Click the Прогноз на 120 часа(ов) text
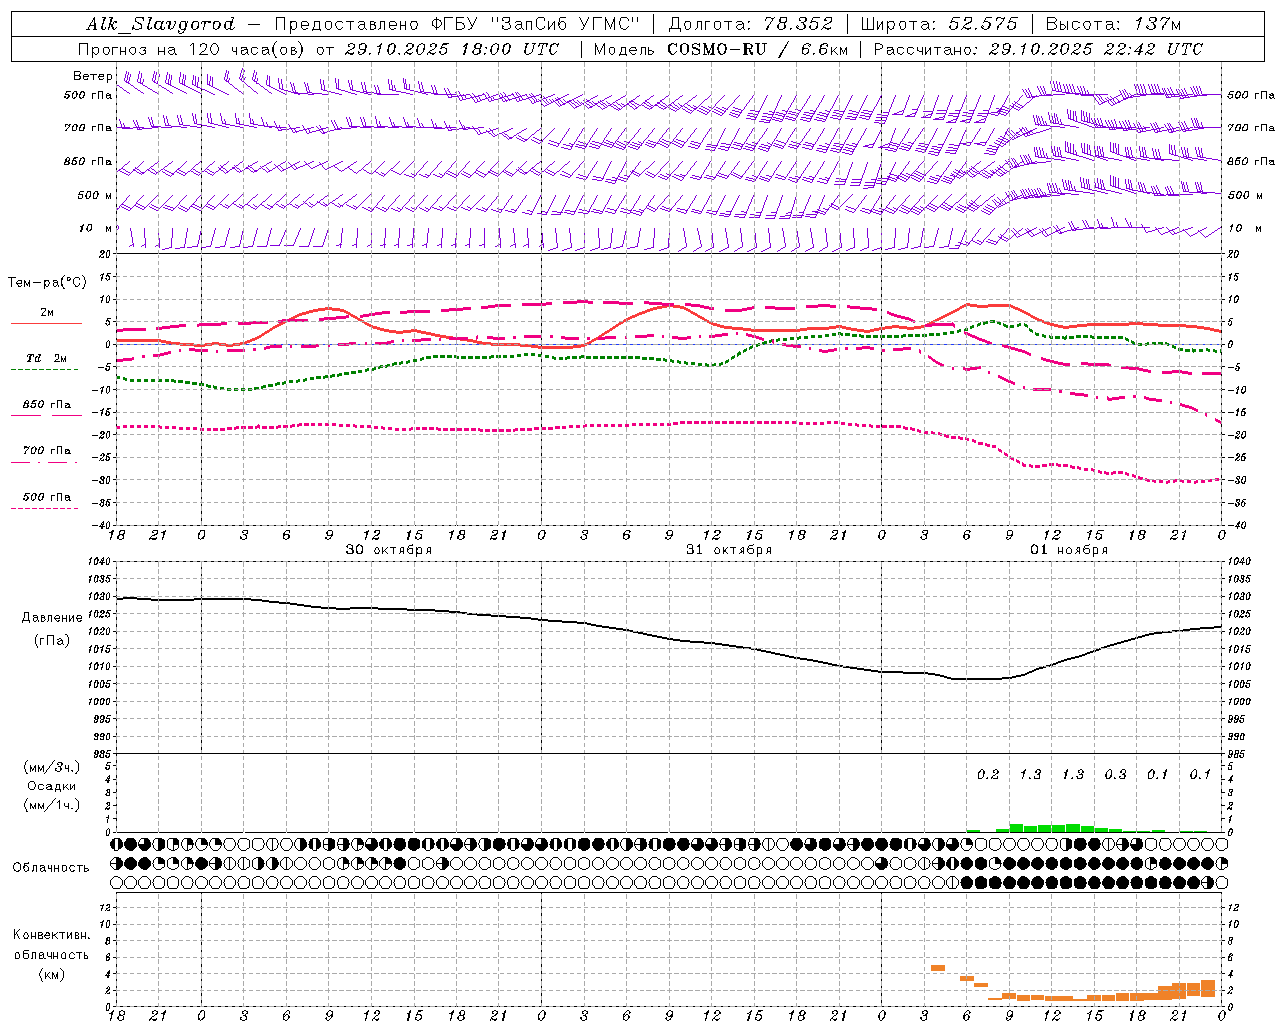This screenshot has height=1024, width=1280. [191, 49]
